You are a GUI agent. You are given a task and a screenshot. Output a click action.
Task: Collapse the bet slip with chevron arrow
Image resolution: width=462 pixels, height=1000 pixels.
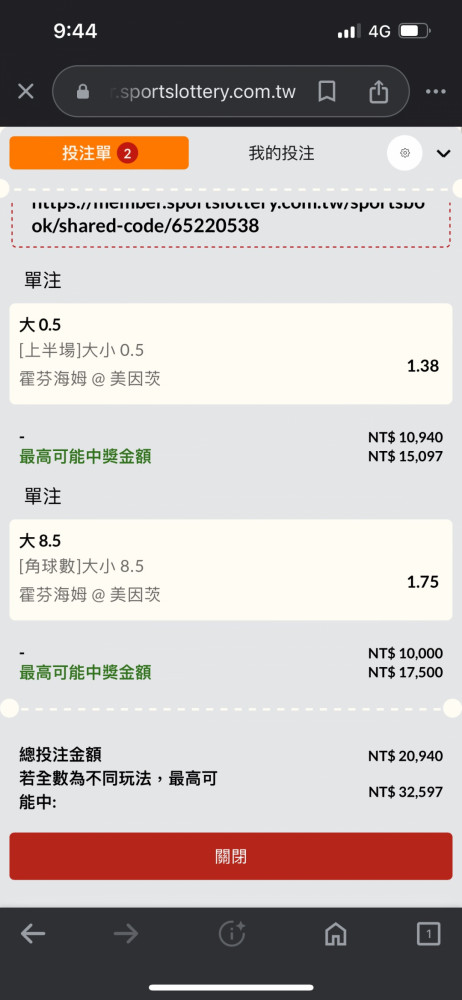[x=443, y=153]
